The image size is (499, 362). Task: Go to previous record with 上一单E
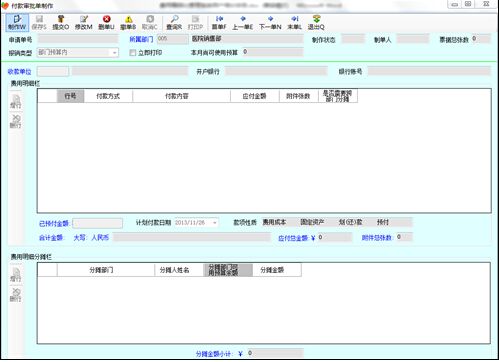coord(242,23)
